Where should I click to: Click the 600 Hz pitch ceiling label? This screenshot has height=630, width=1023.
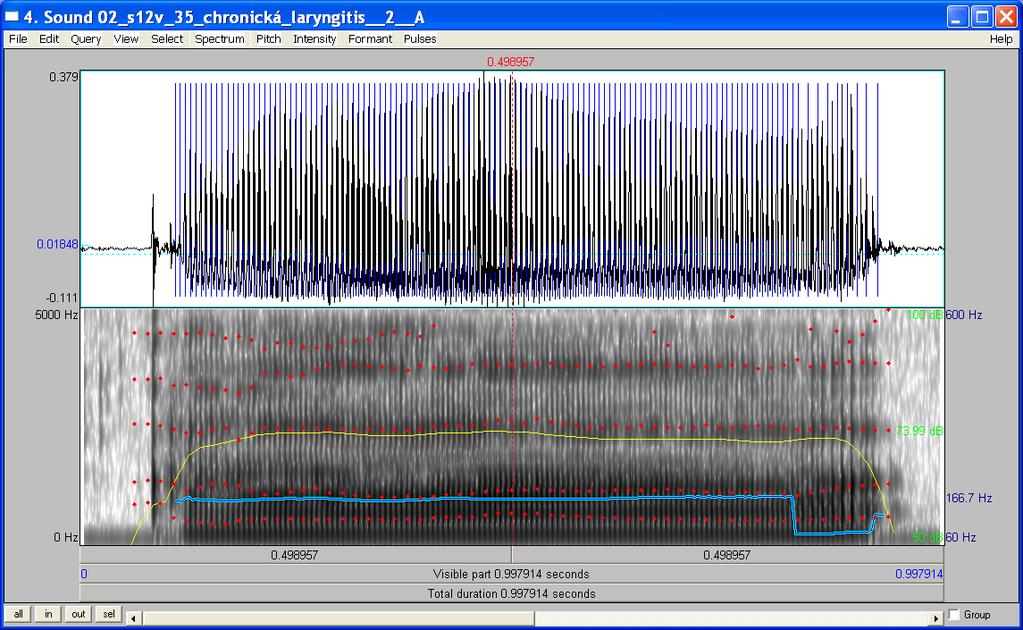tap(964, 315)
